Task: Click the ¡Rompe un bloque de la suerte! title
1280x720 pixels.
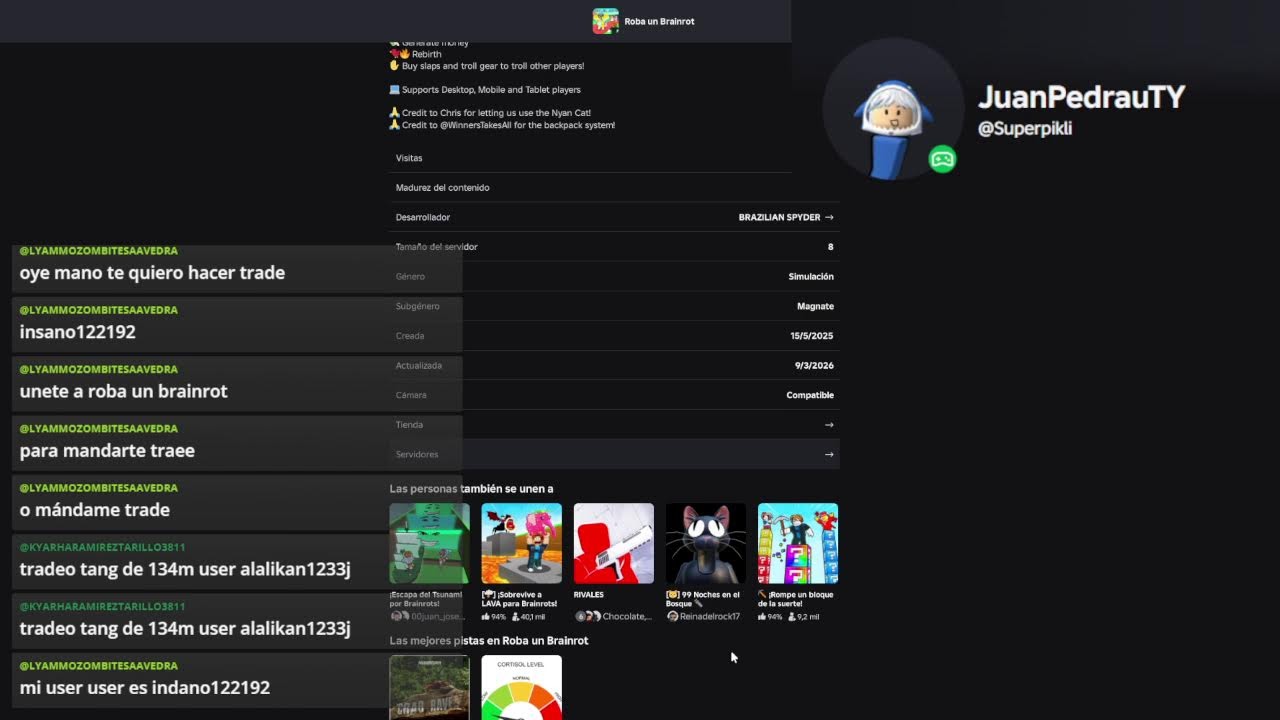Action: point(795,599)
